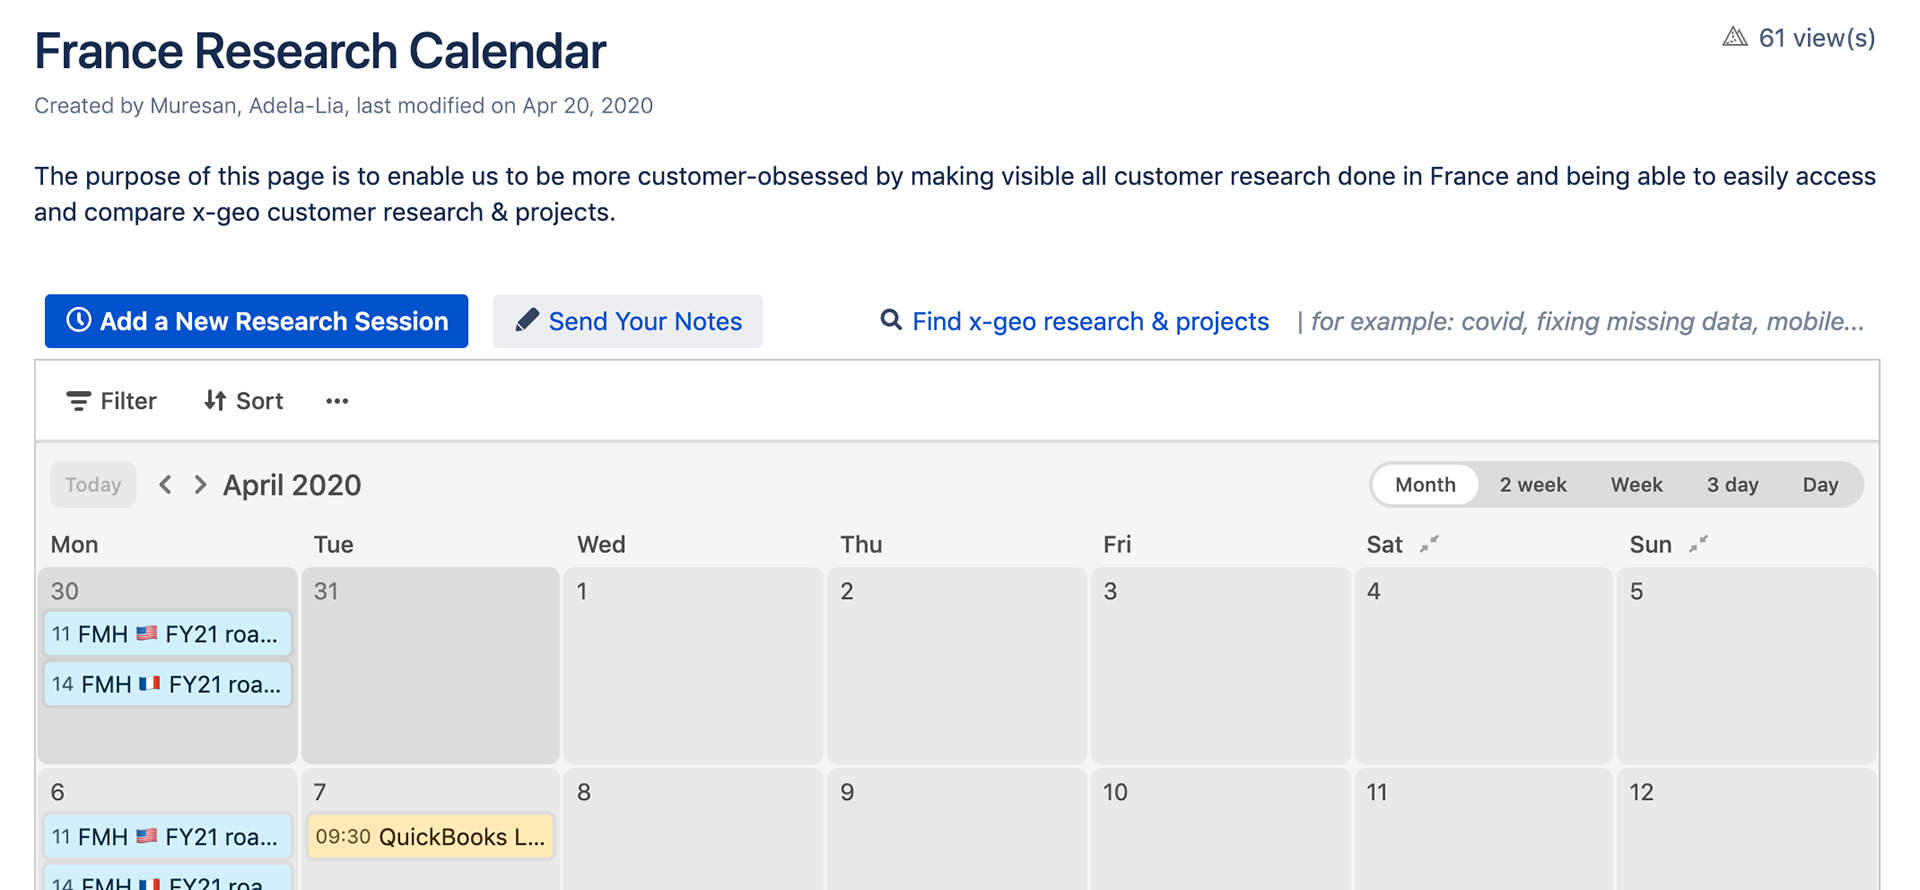Click Add a New Research Session button
This screenshot has width=1920, height=890.
pos(256,321)
